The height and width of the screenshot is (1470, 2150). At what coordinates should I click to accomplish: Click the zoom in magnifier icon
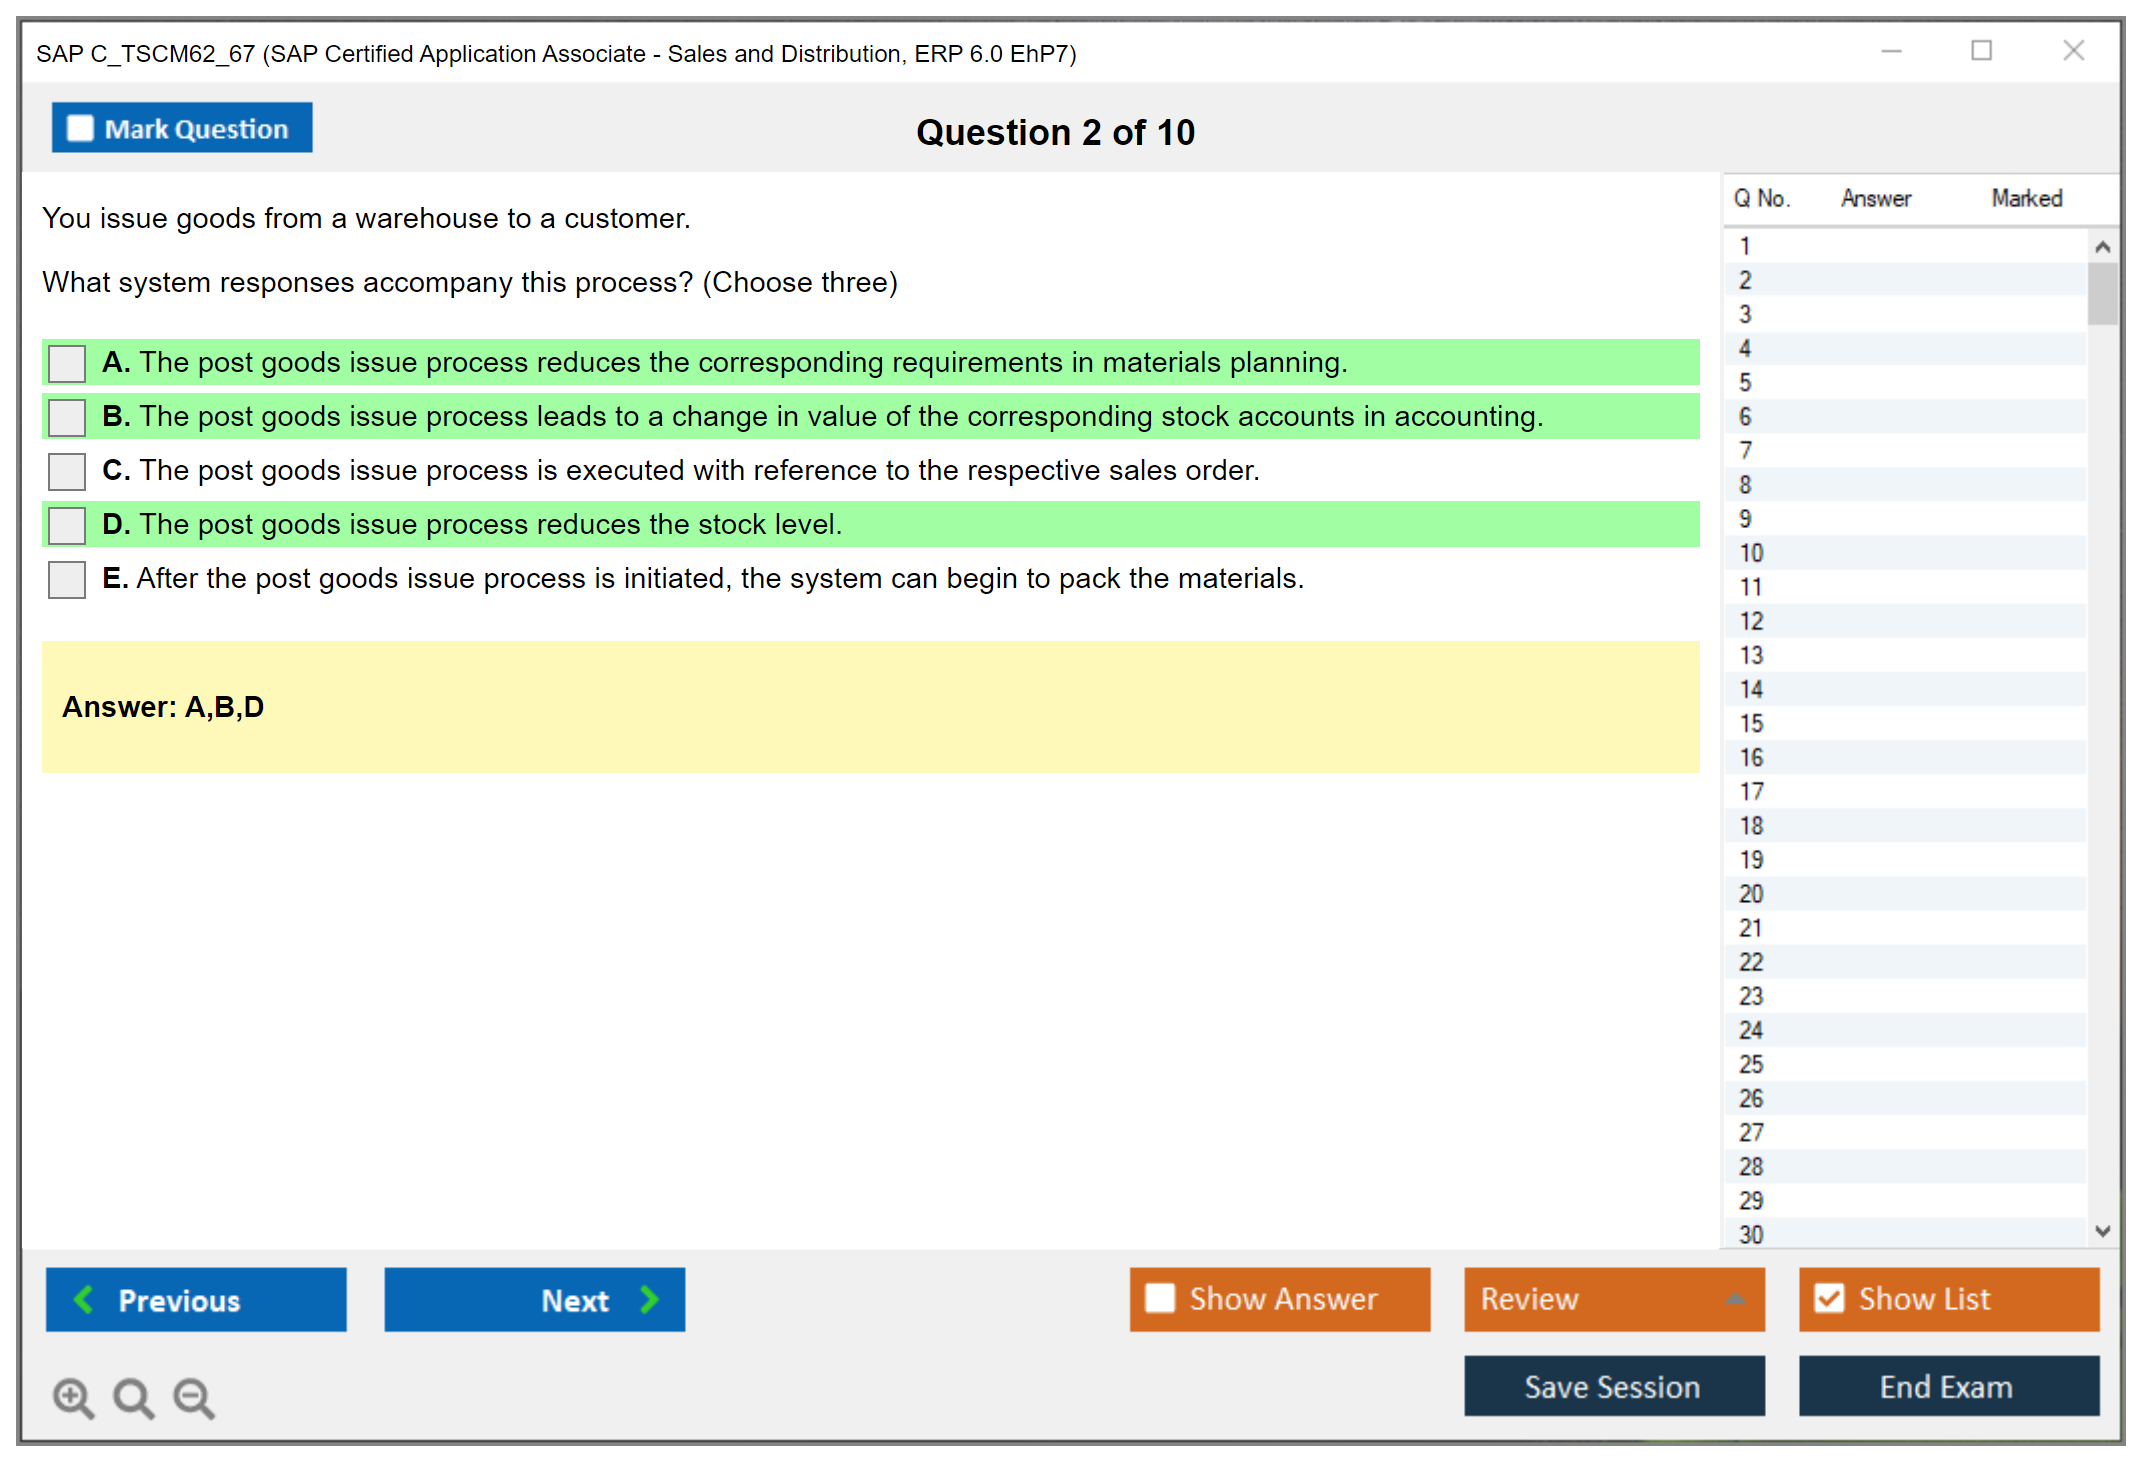tap(73, 1397)
